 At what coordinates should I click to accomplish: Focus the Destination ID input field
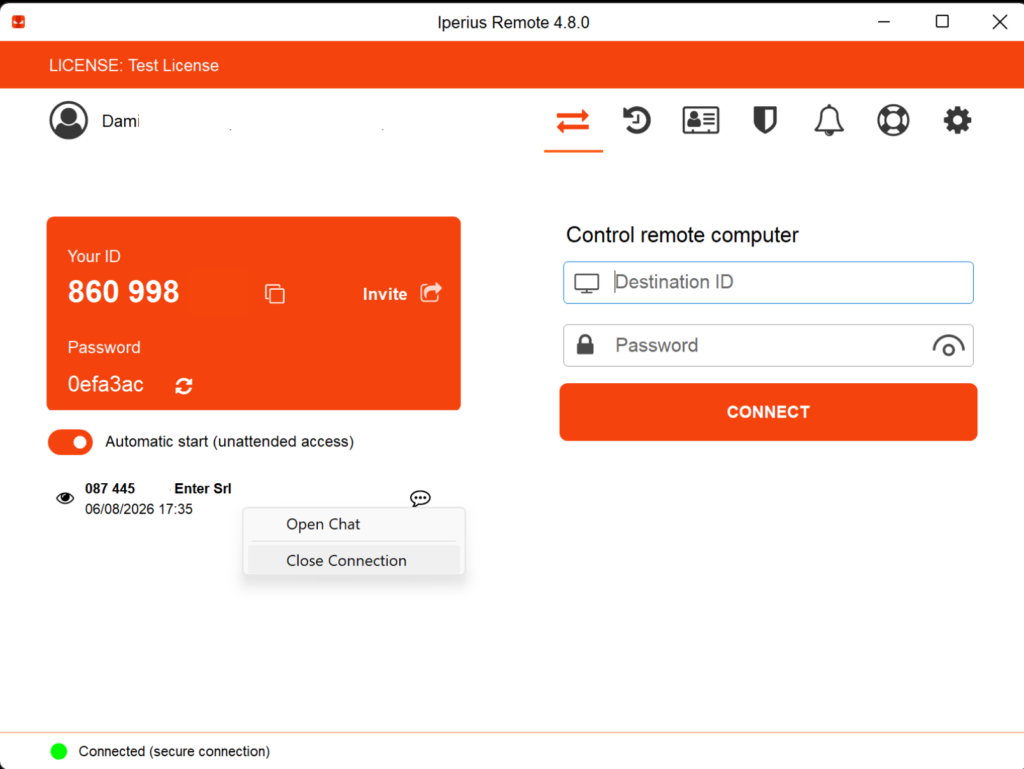click(768, 283)
